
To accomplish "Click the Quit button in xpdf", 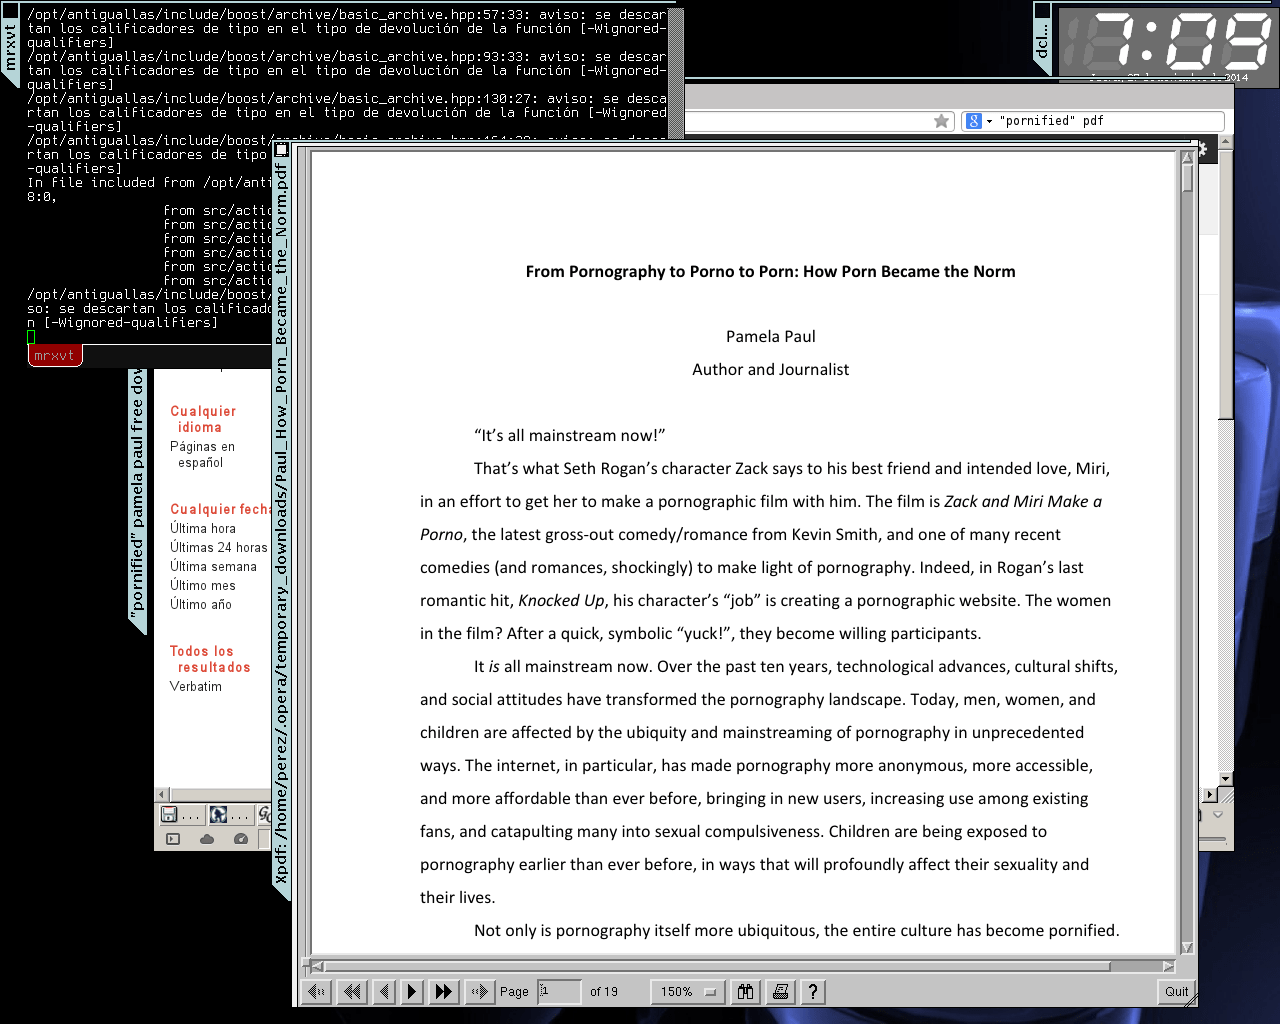I will [1176, 992].
